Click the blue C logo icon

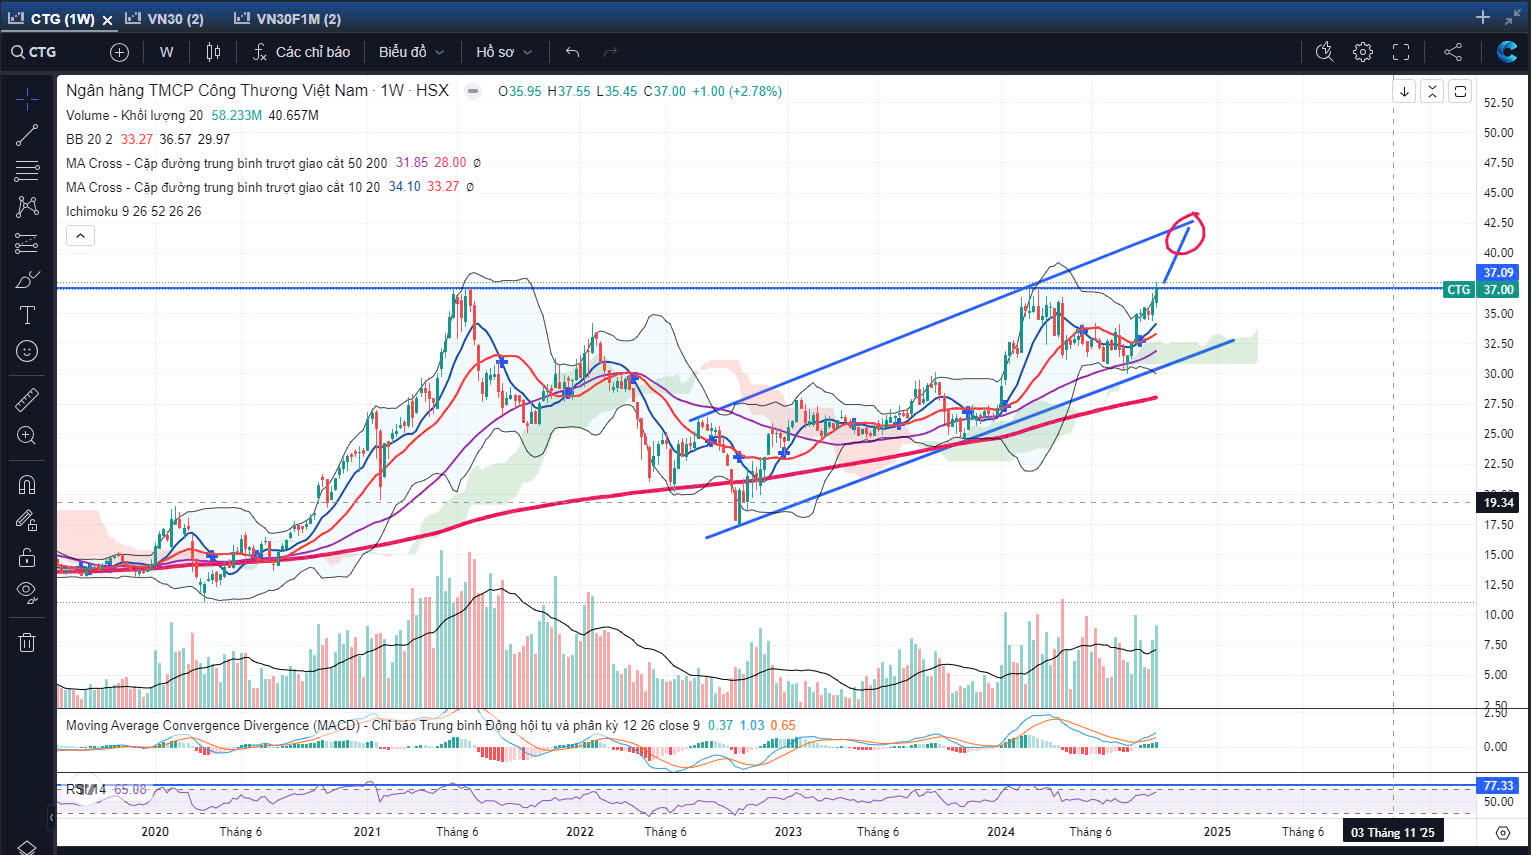(1507, 52)
